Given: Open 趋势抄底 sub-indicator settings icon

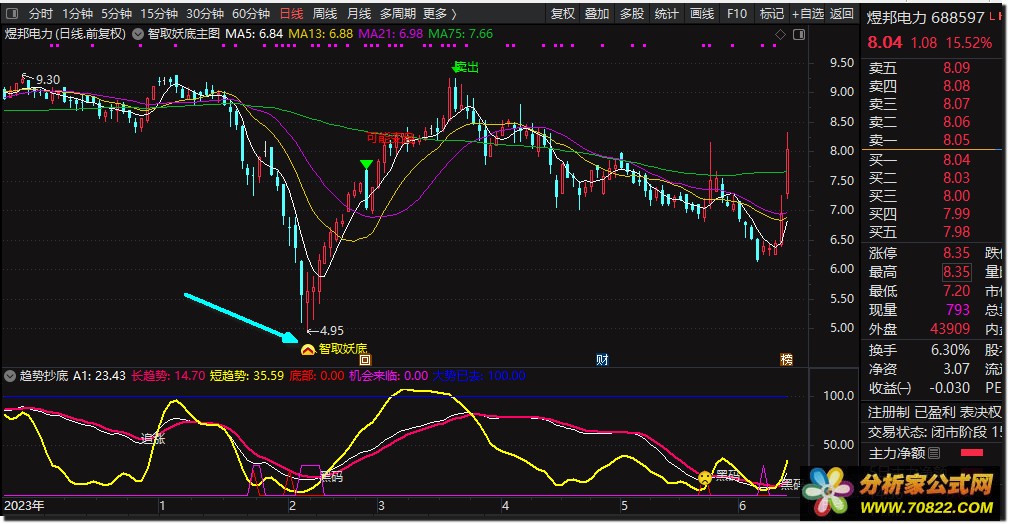Looking at the screenshot, I should [x=10, y=376].
